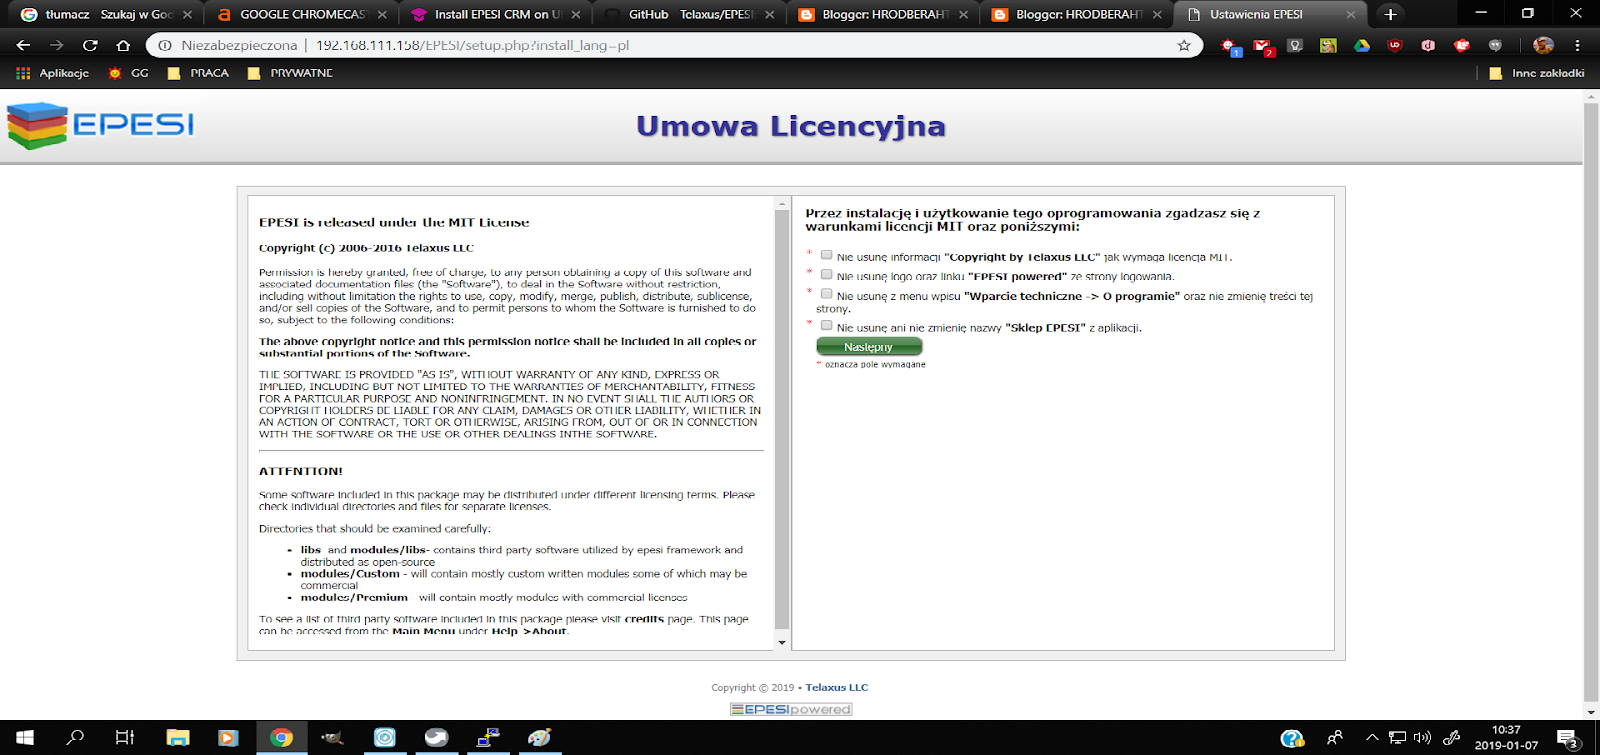This screenshot has height=755, width=1600.
Task: Open Paint palette app on taskbar
Action: click(539, 738)
